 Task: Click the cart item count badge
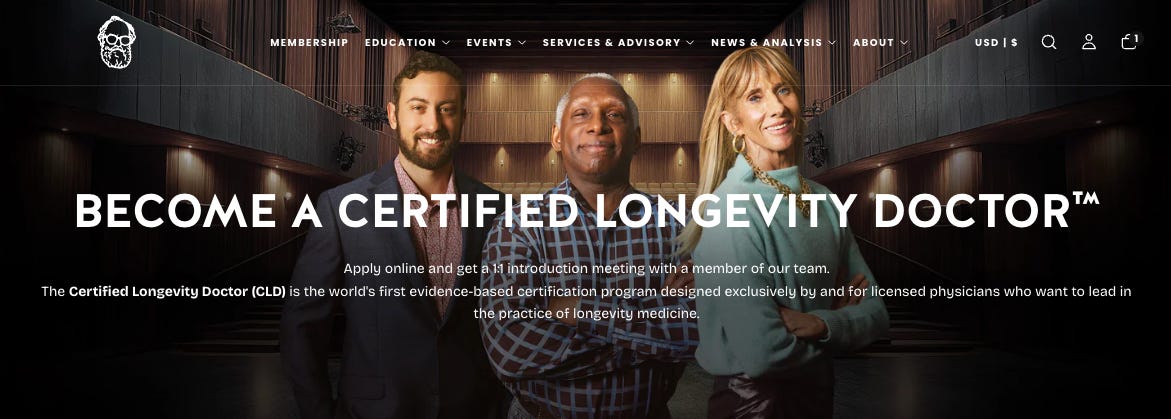(1137, 37)
